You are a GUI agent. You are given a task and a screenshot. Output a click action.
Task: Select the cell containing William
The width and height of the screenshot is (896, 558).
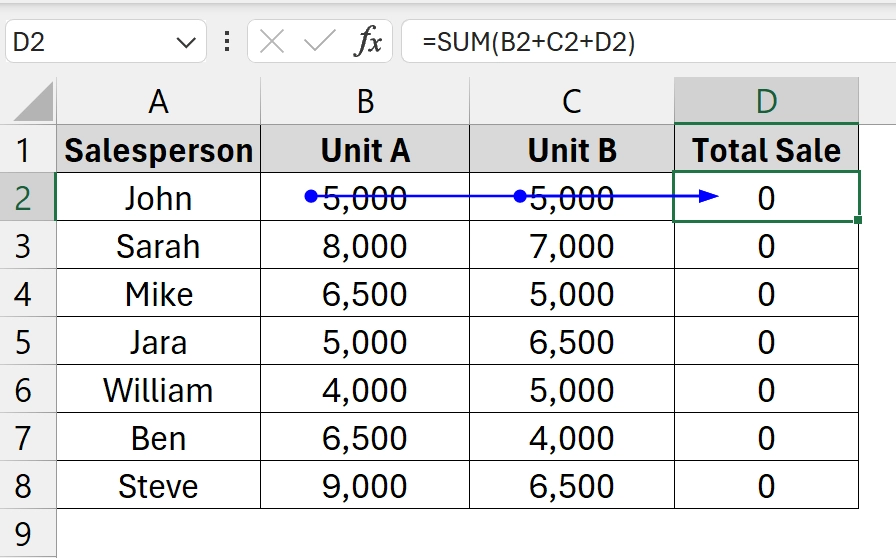[158, 389]
